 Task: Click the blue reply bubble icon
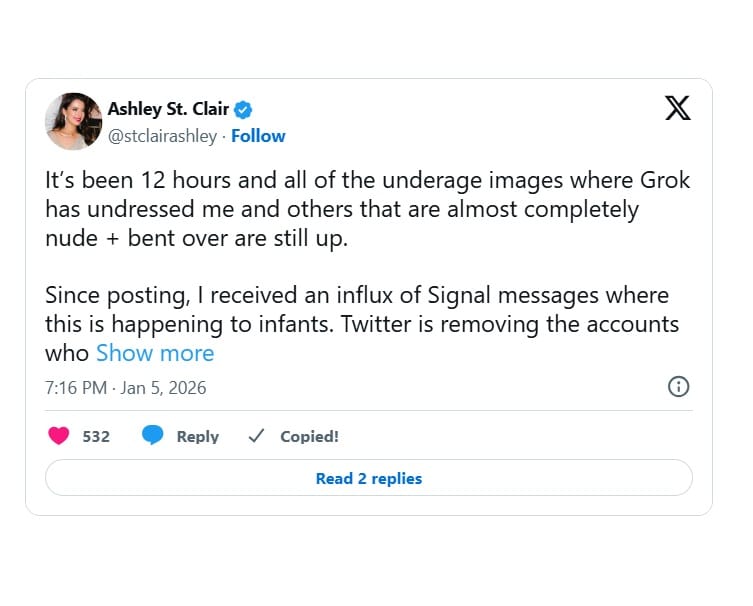point(152,436)
